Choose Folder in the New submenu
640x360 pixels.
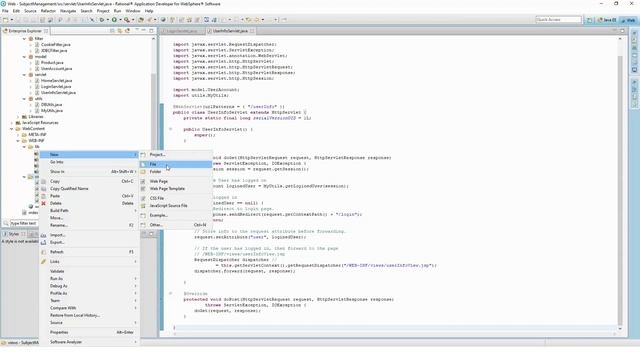pyautogui.click(x=176, y=172)
